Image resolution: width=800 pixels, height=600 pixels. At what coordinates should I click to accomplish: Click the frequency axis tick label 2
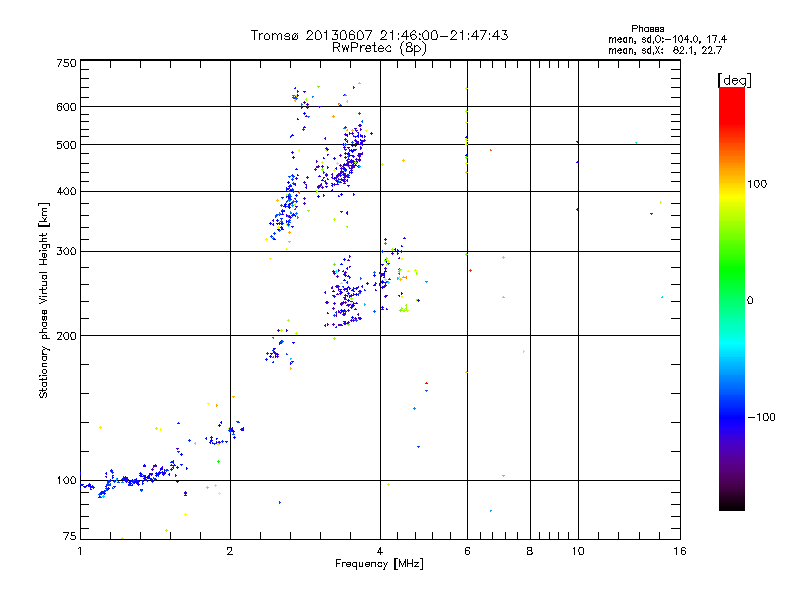[x=230, y=551]
